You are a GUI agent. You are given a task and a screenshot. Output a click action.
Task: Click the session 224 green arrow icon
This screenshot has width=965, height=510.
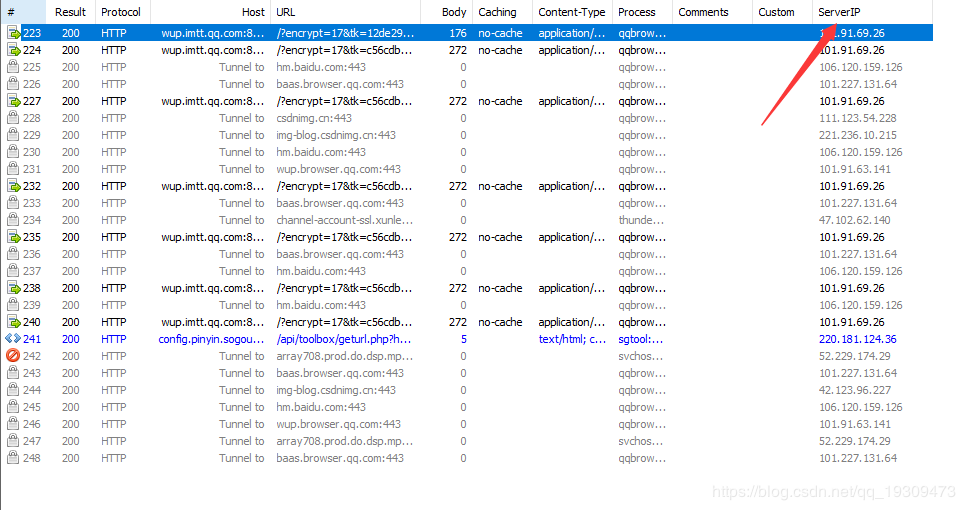point(13,50)
